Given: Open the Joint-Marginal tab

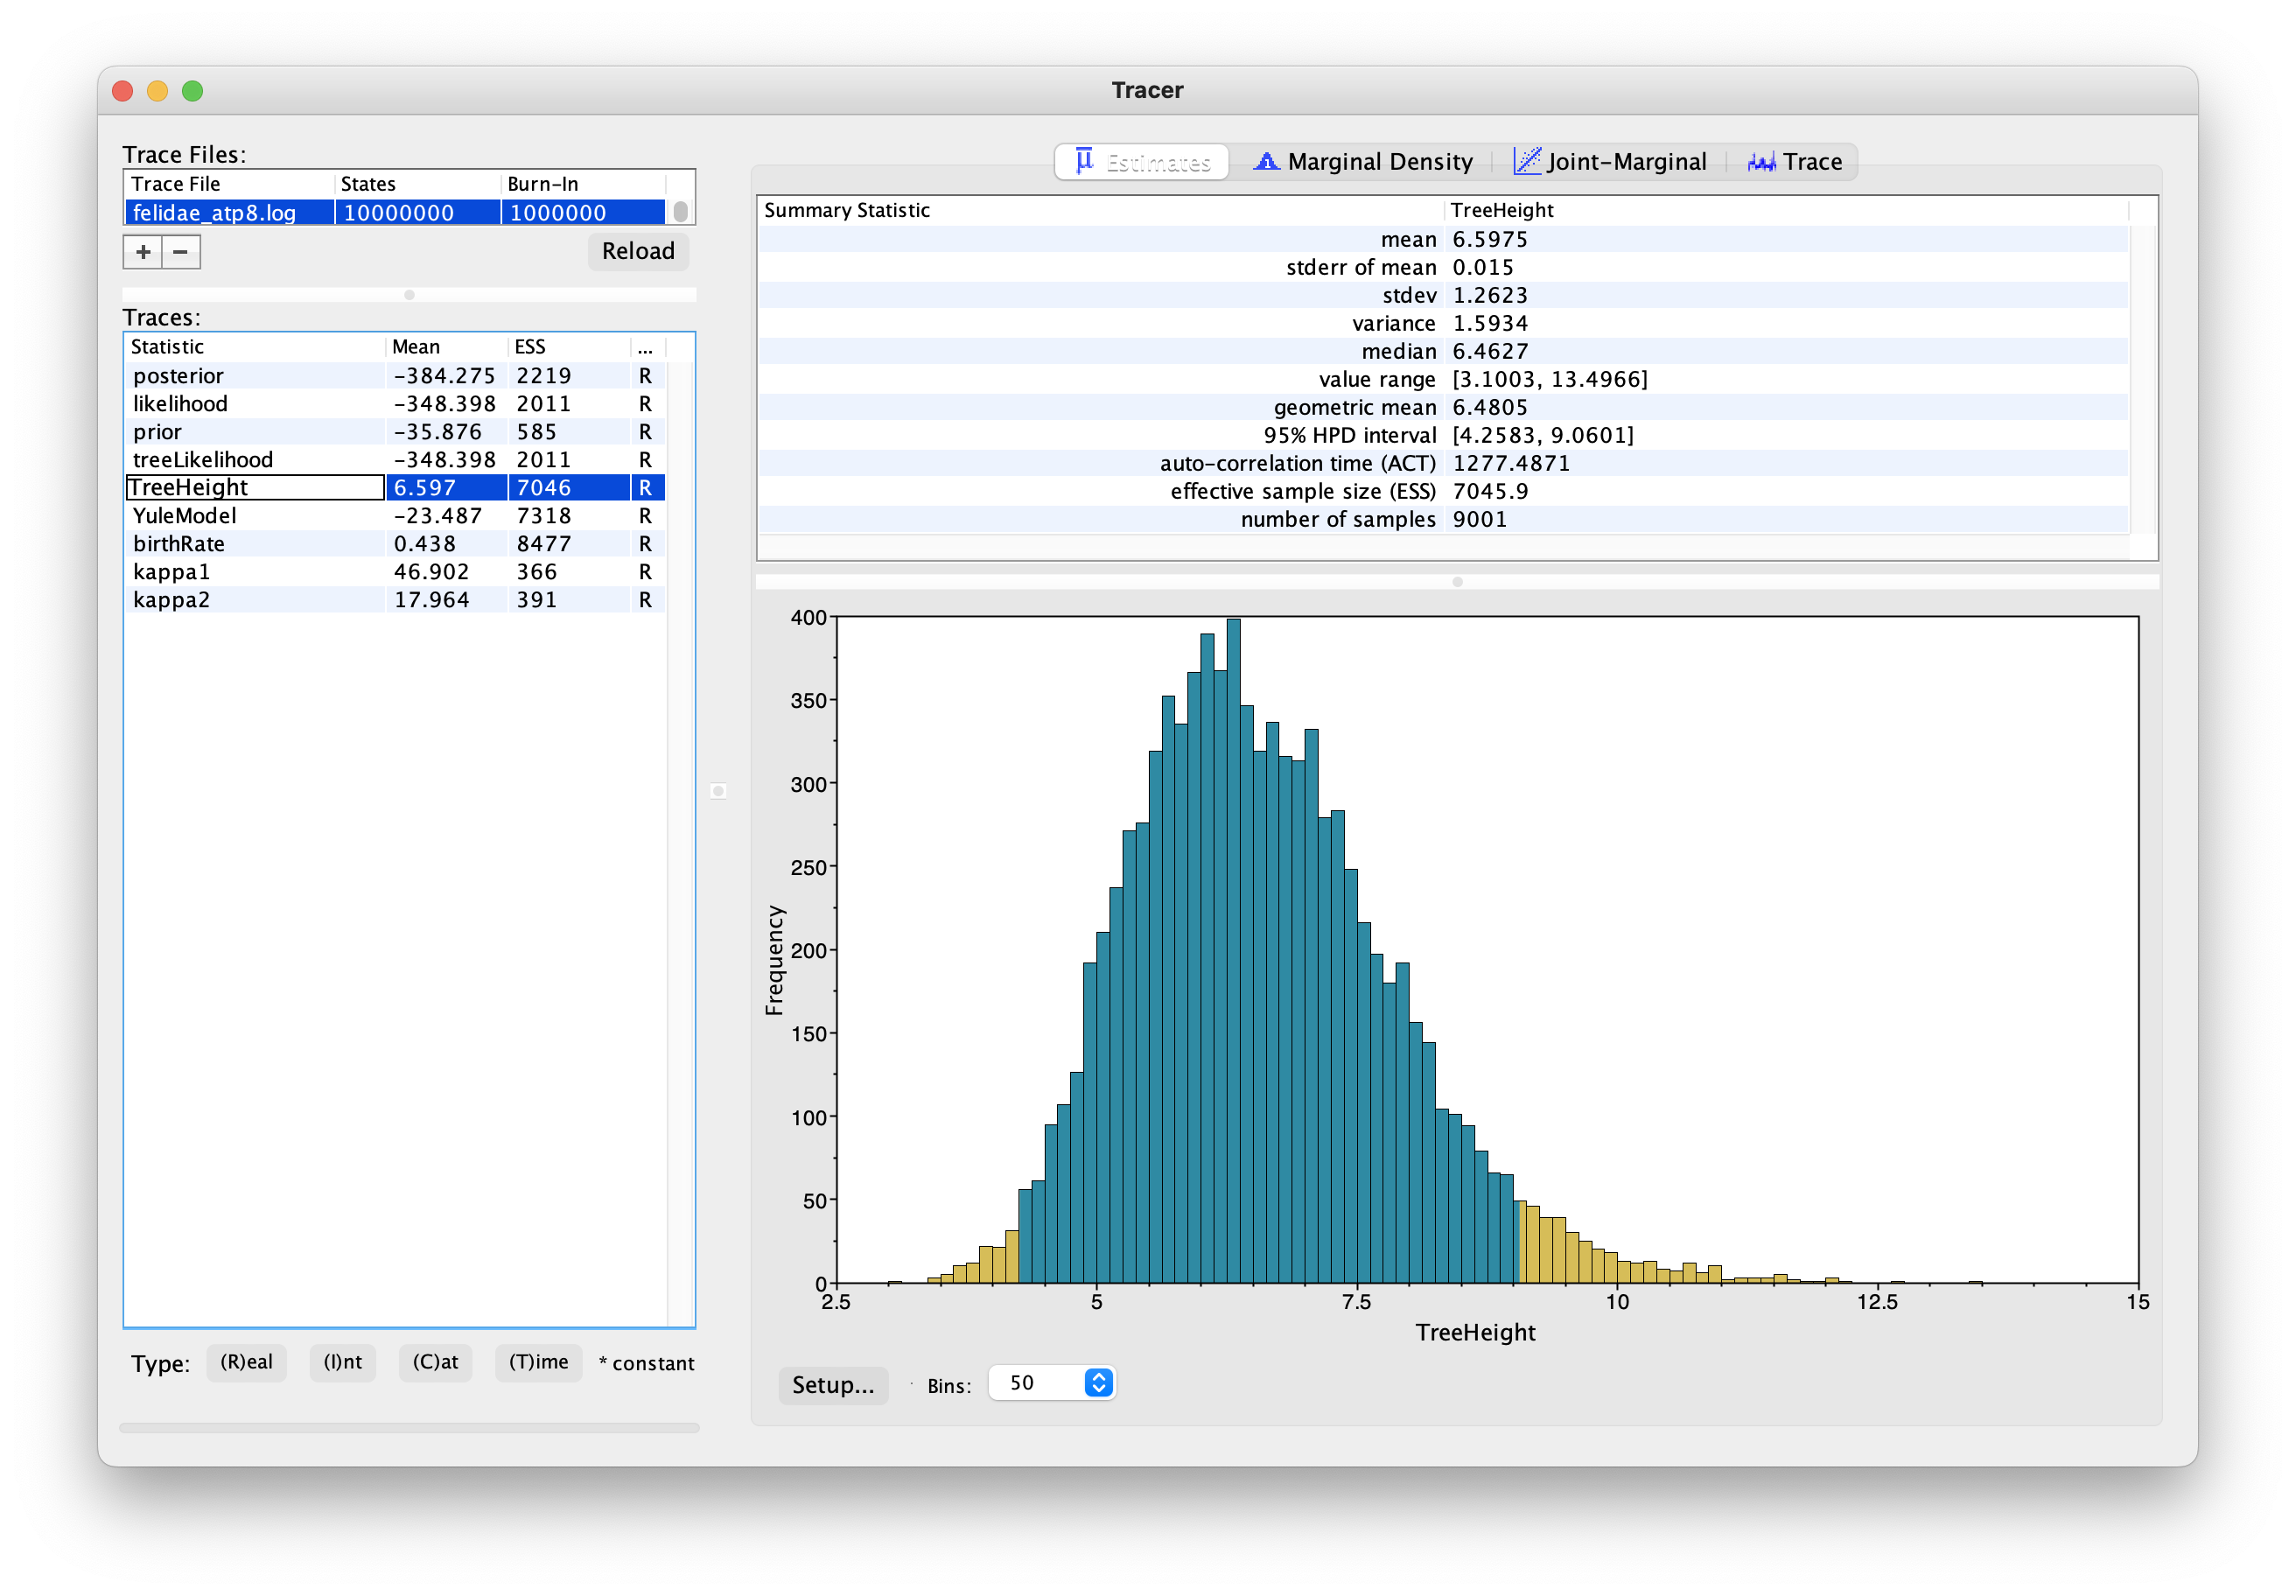Looking at the screenshot, I should pos(1609,162).
